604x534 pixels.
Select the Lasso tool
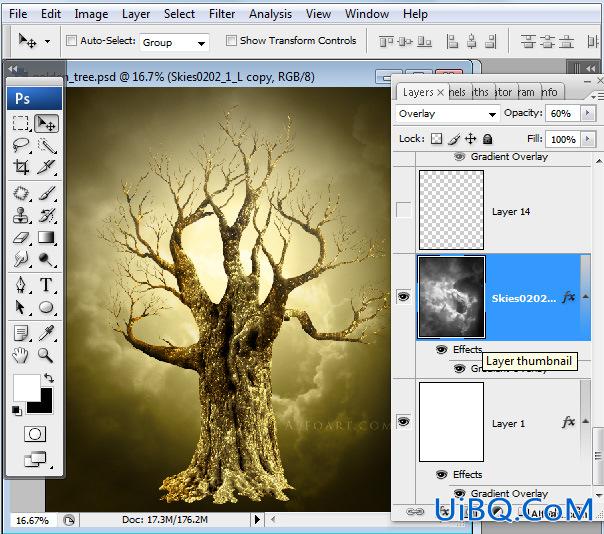click(x=20, y=146)
